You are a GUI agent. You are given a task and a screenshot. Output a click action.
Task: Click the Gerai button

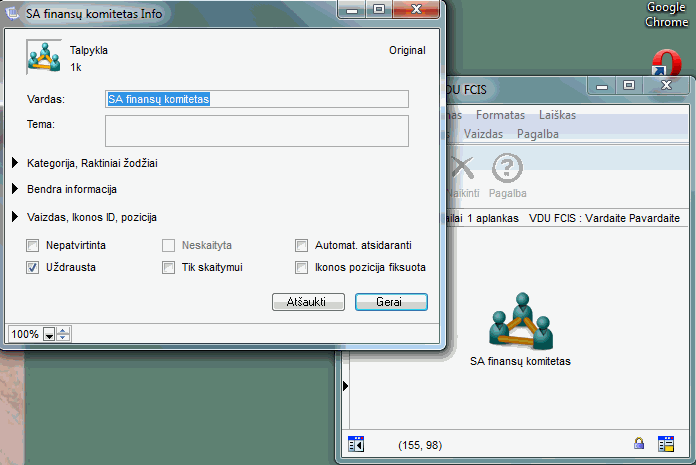point(390,301)
